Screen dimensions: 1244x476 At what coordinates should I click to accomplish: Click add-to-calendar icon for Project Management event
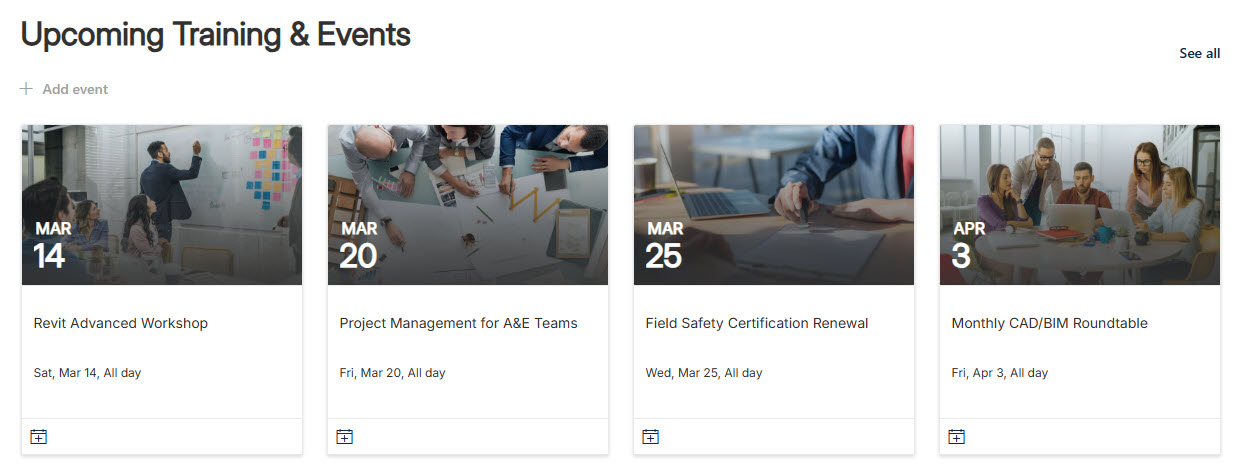click(x=345, y=436)
